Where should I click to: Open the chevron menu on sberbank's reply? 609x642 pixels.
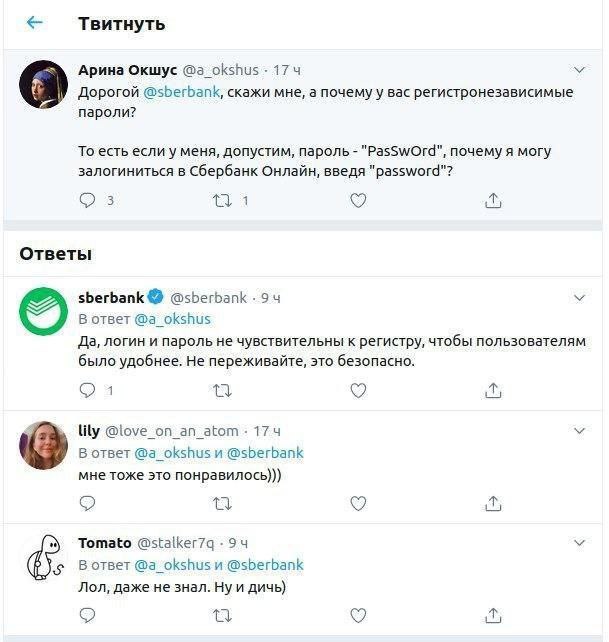(579, 298)
